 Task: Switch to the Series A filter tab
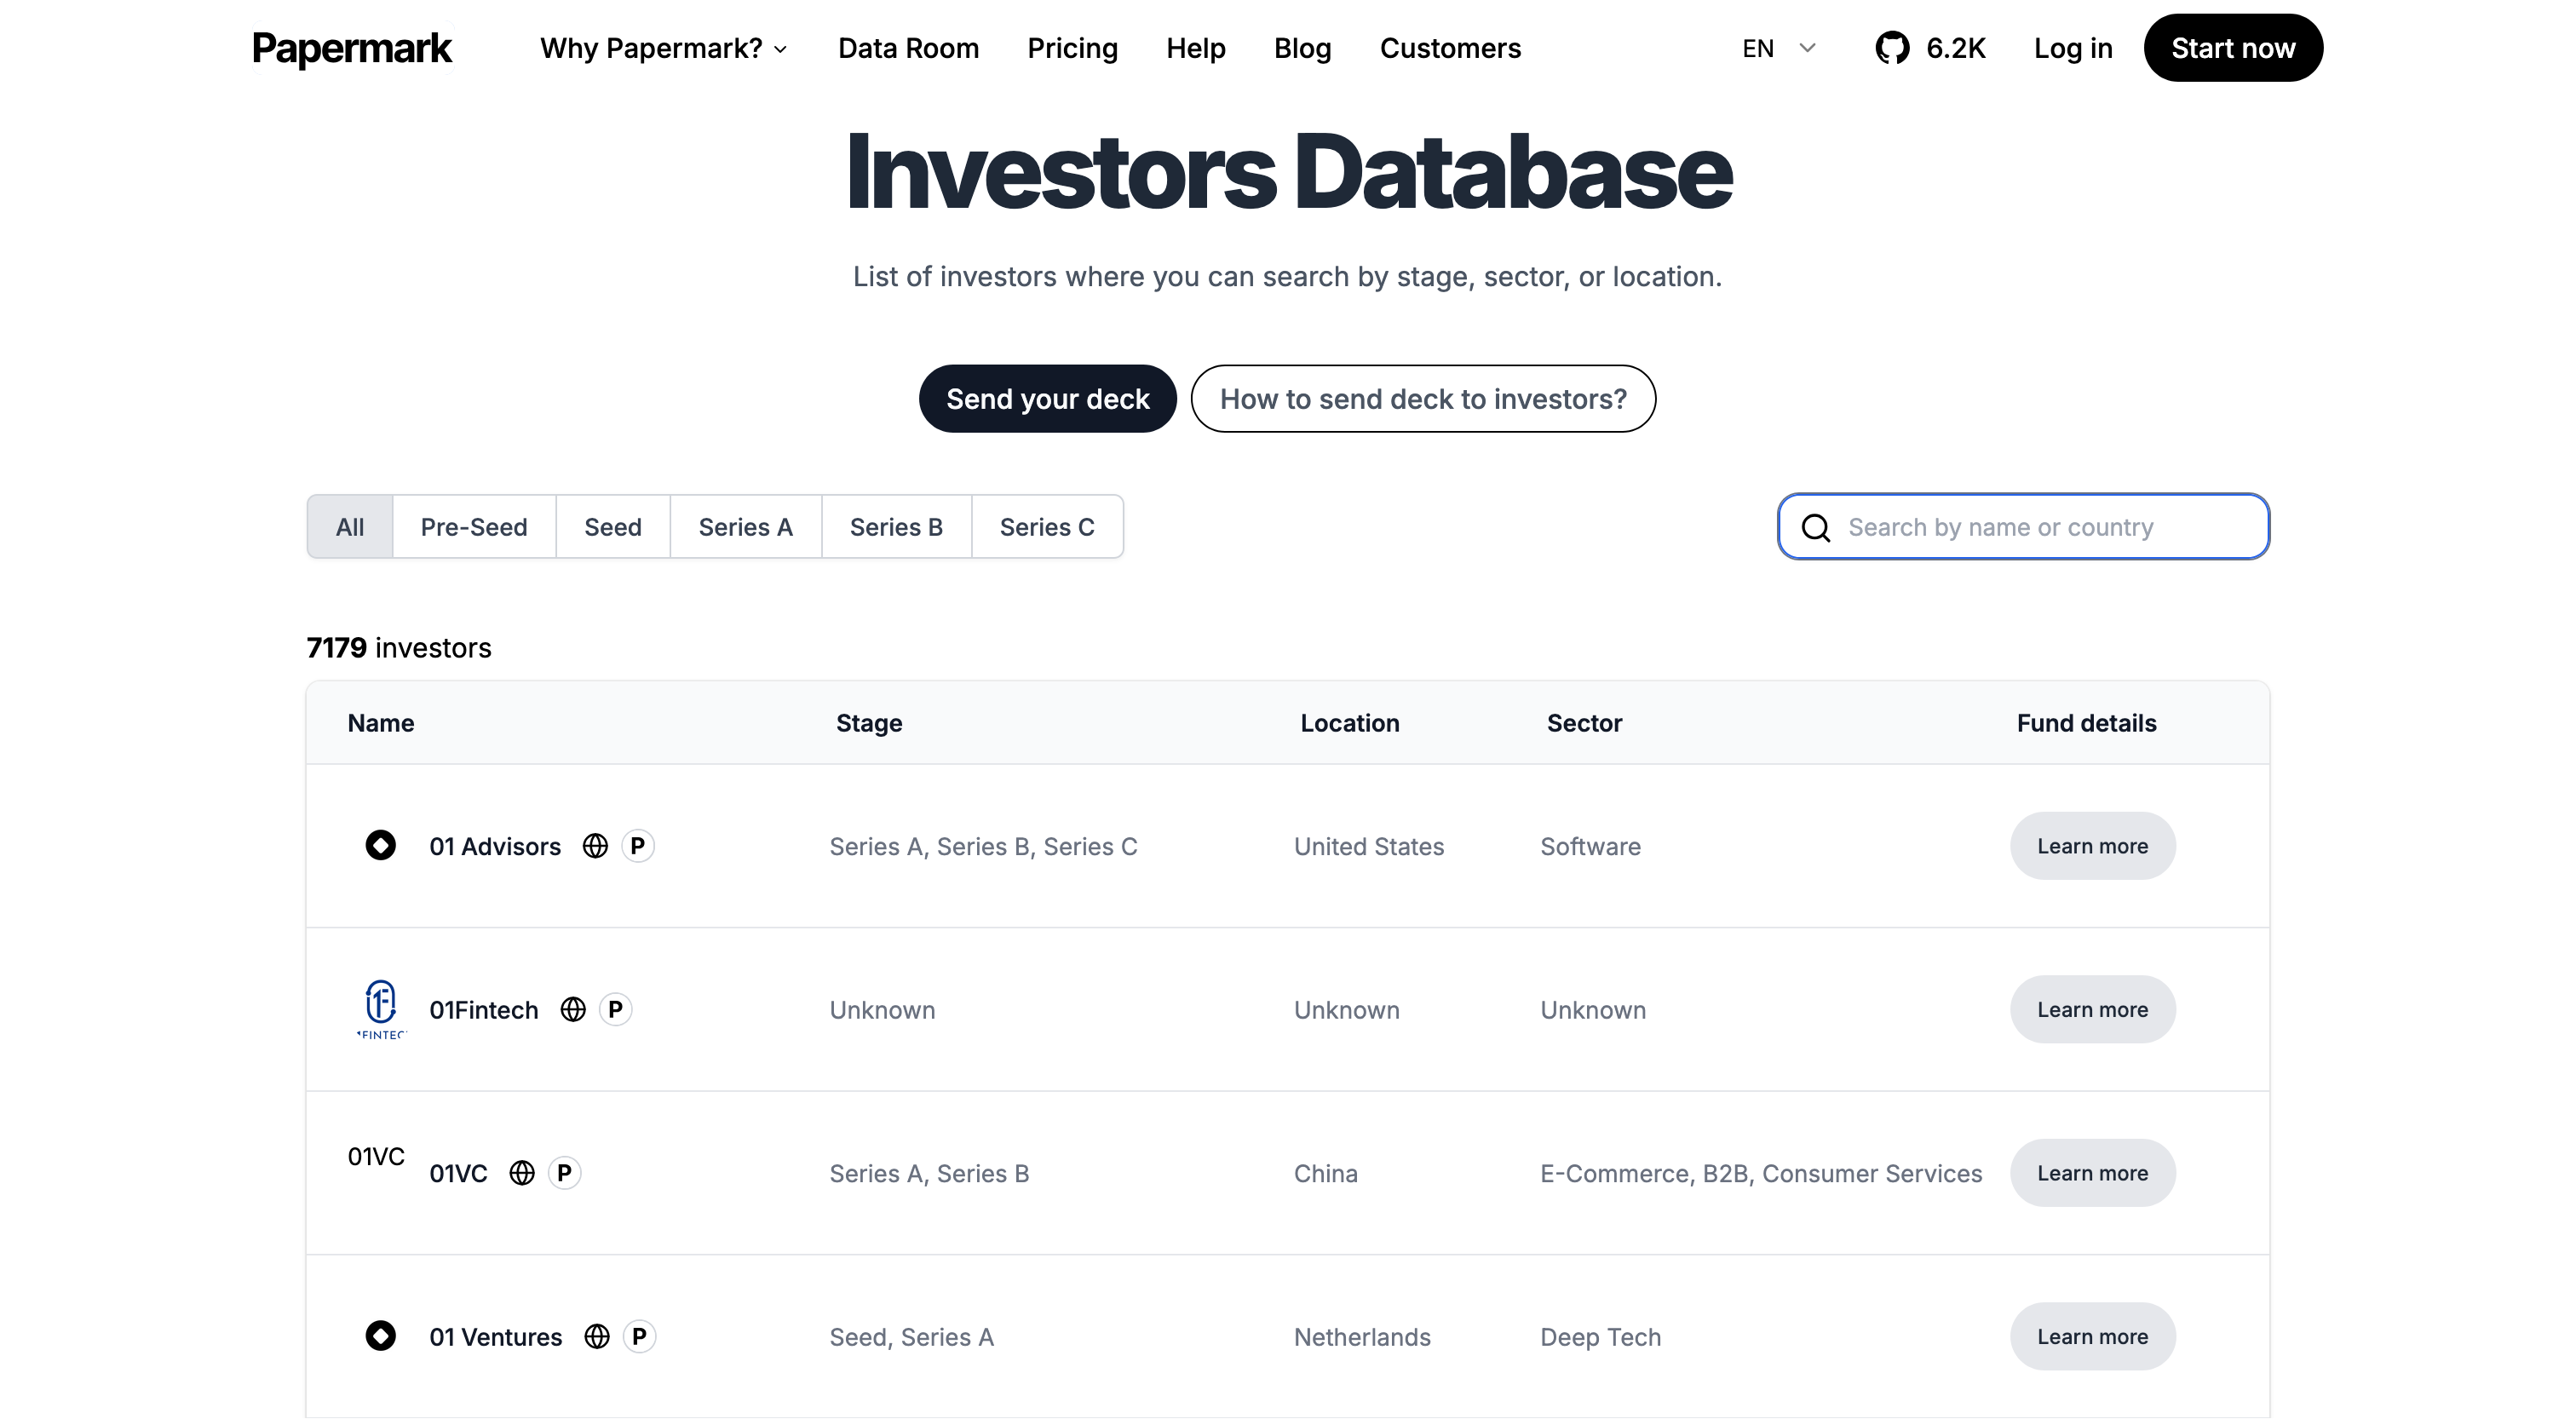pyautogui.click(x=745, y=526)
